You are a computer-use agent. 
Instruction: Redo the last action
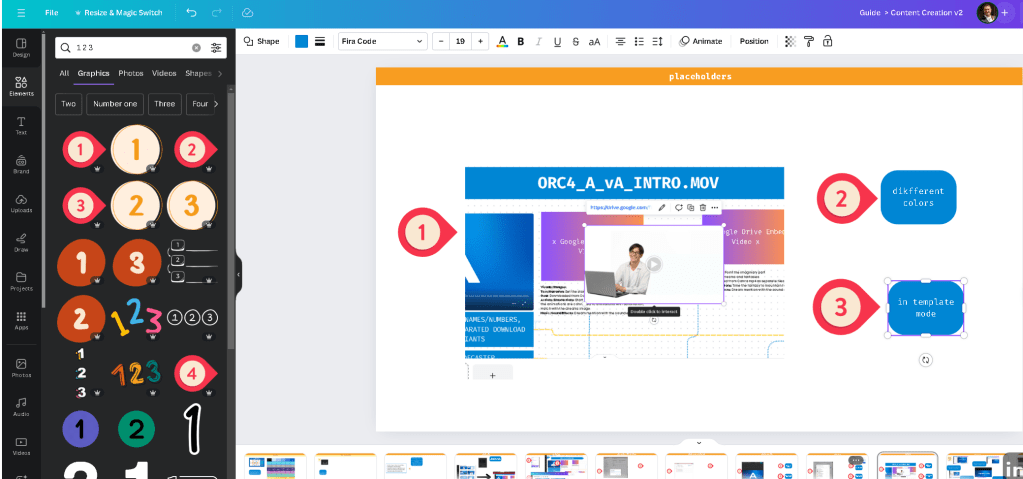tap(217, 12)
